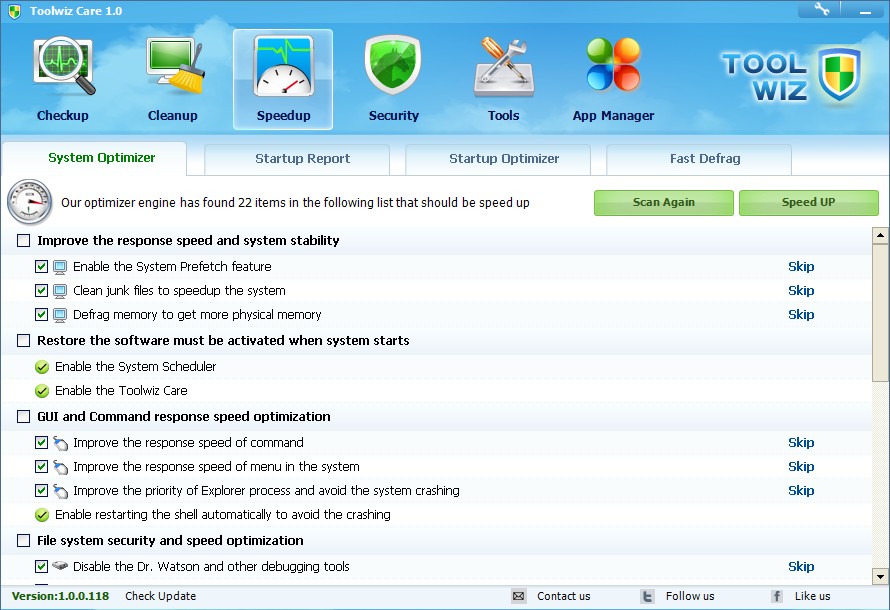
Task: Skip the Explorer process priority item
Action: 801,490
